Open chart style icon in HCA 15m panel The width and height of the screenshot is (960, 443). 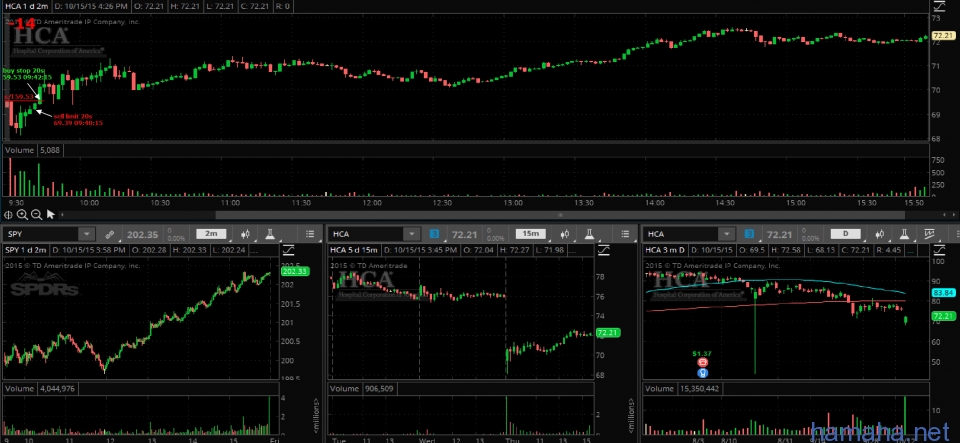tap(566, 234)
